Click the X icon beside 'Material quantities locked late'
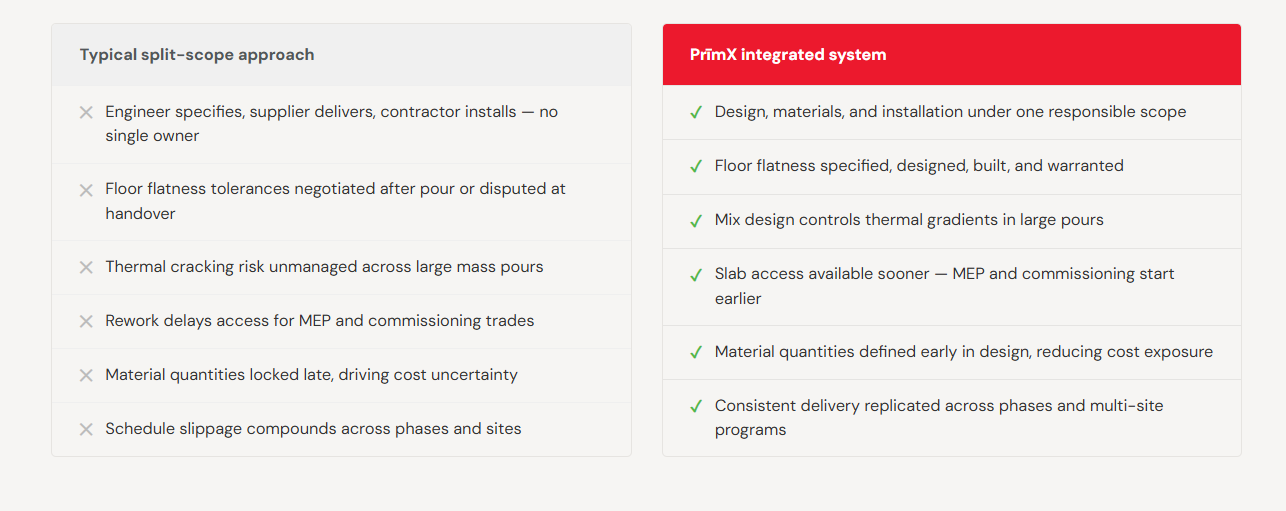 [x=86, y=376]
